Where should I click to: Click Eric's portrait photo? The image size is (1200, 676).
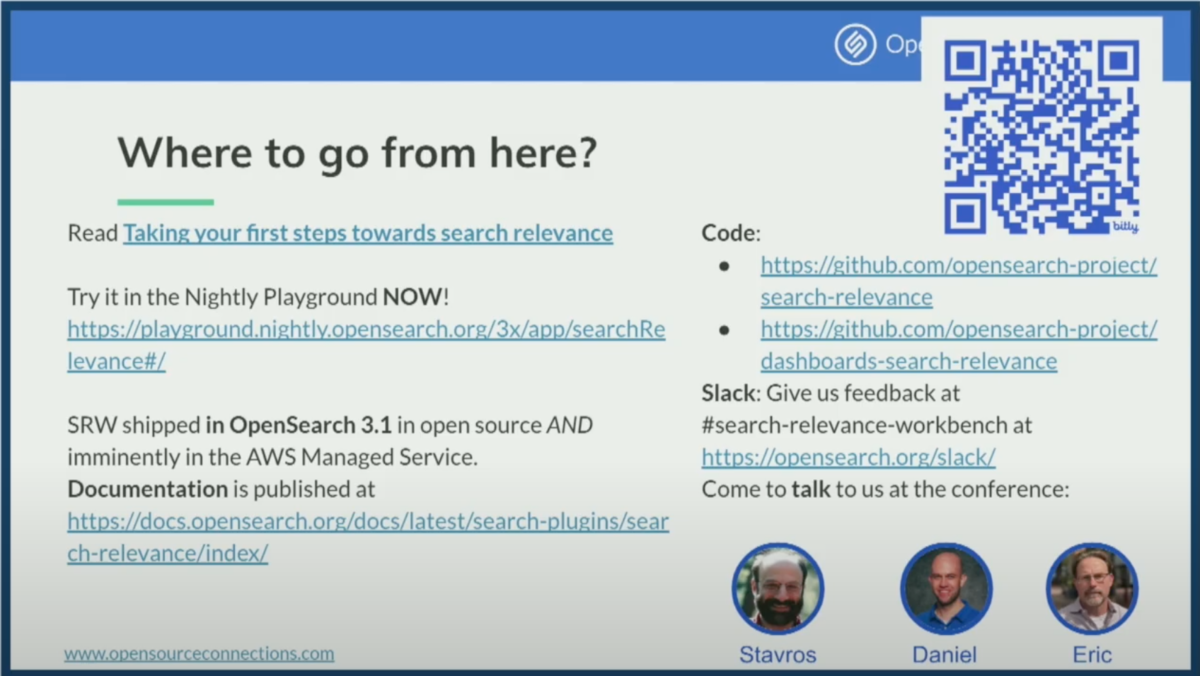tap(1092, 589)
